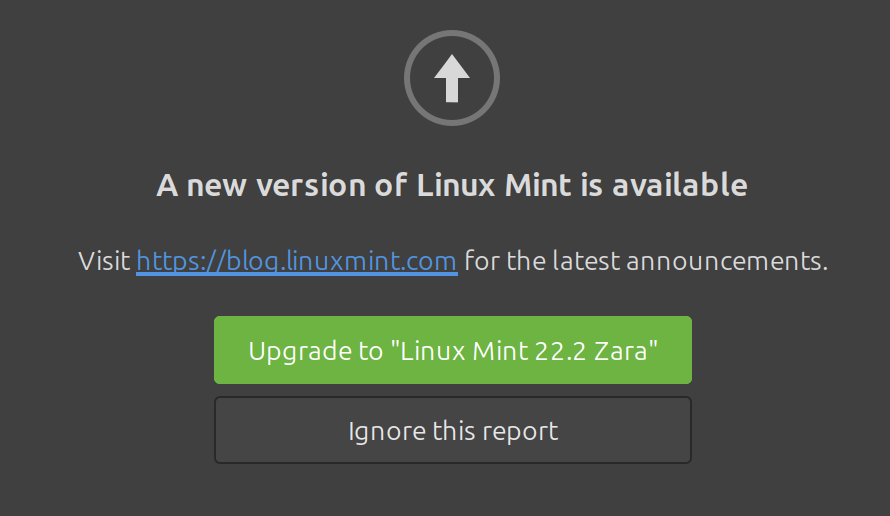
Task: Click the word "Visit" before the link
Action: click(x=104, y=262)
